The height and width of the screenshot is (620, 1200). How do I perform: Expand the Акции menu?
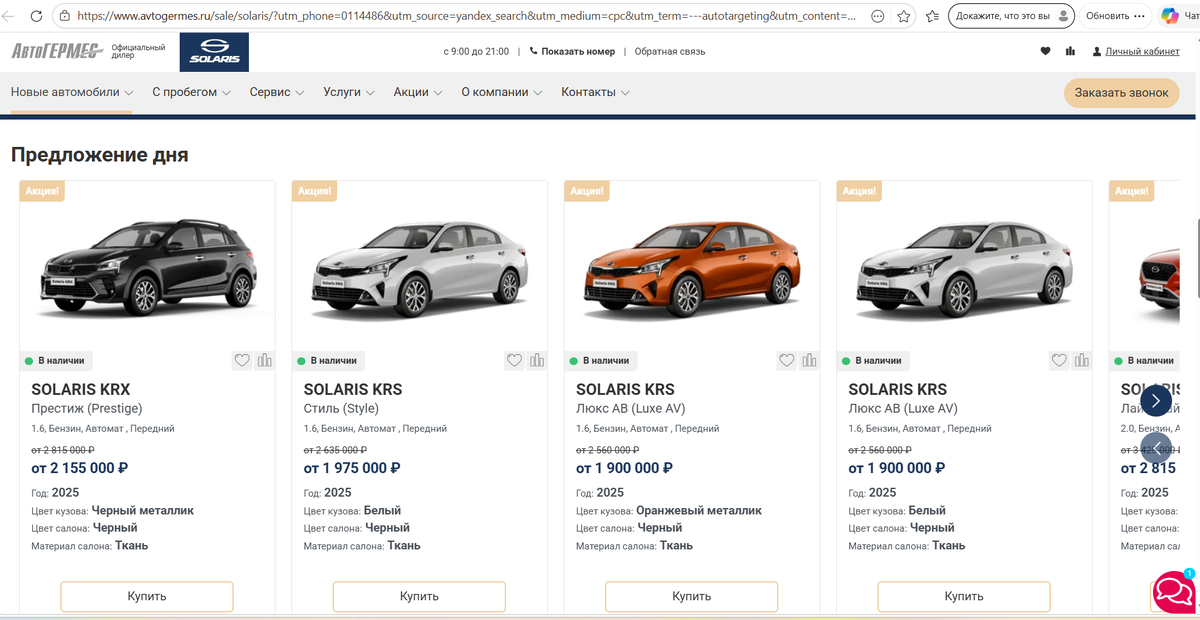418,92
